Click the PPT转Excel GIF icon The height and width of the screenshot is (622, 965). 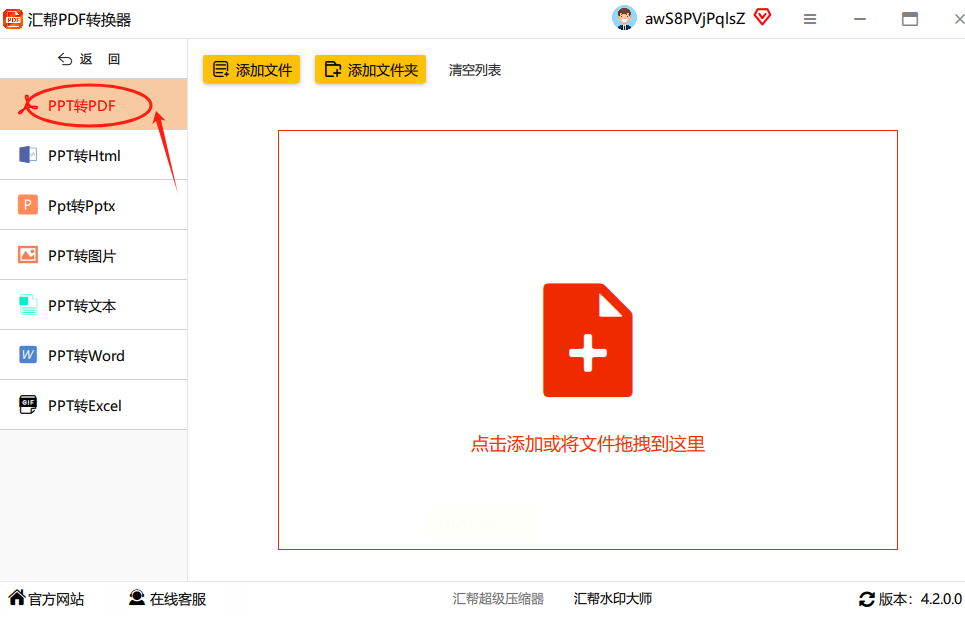coord(28,405)
